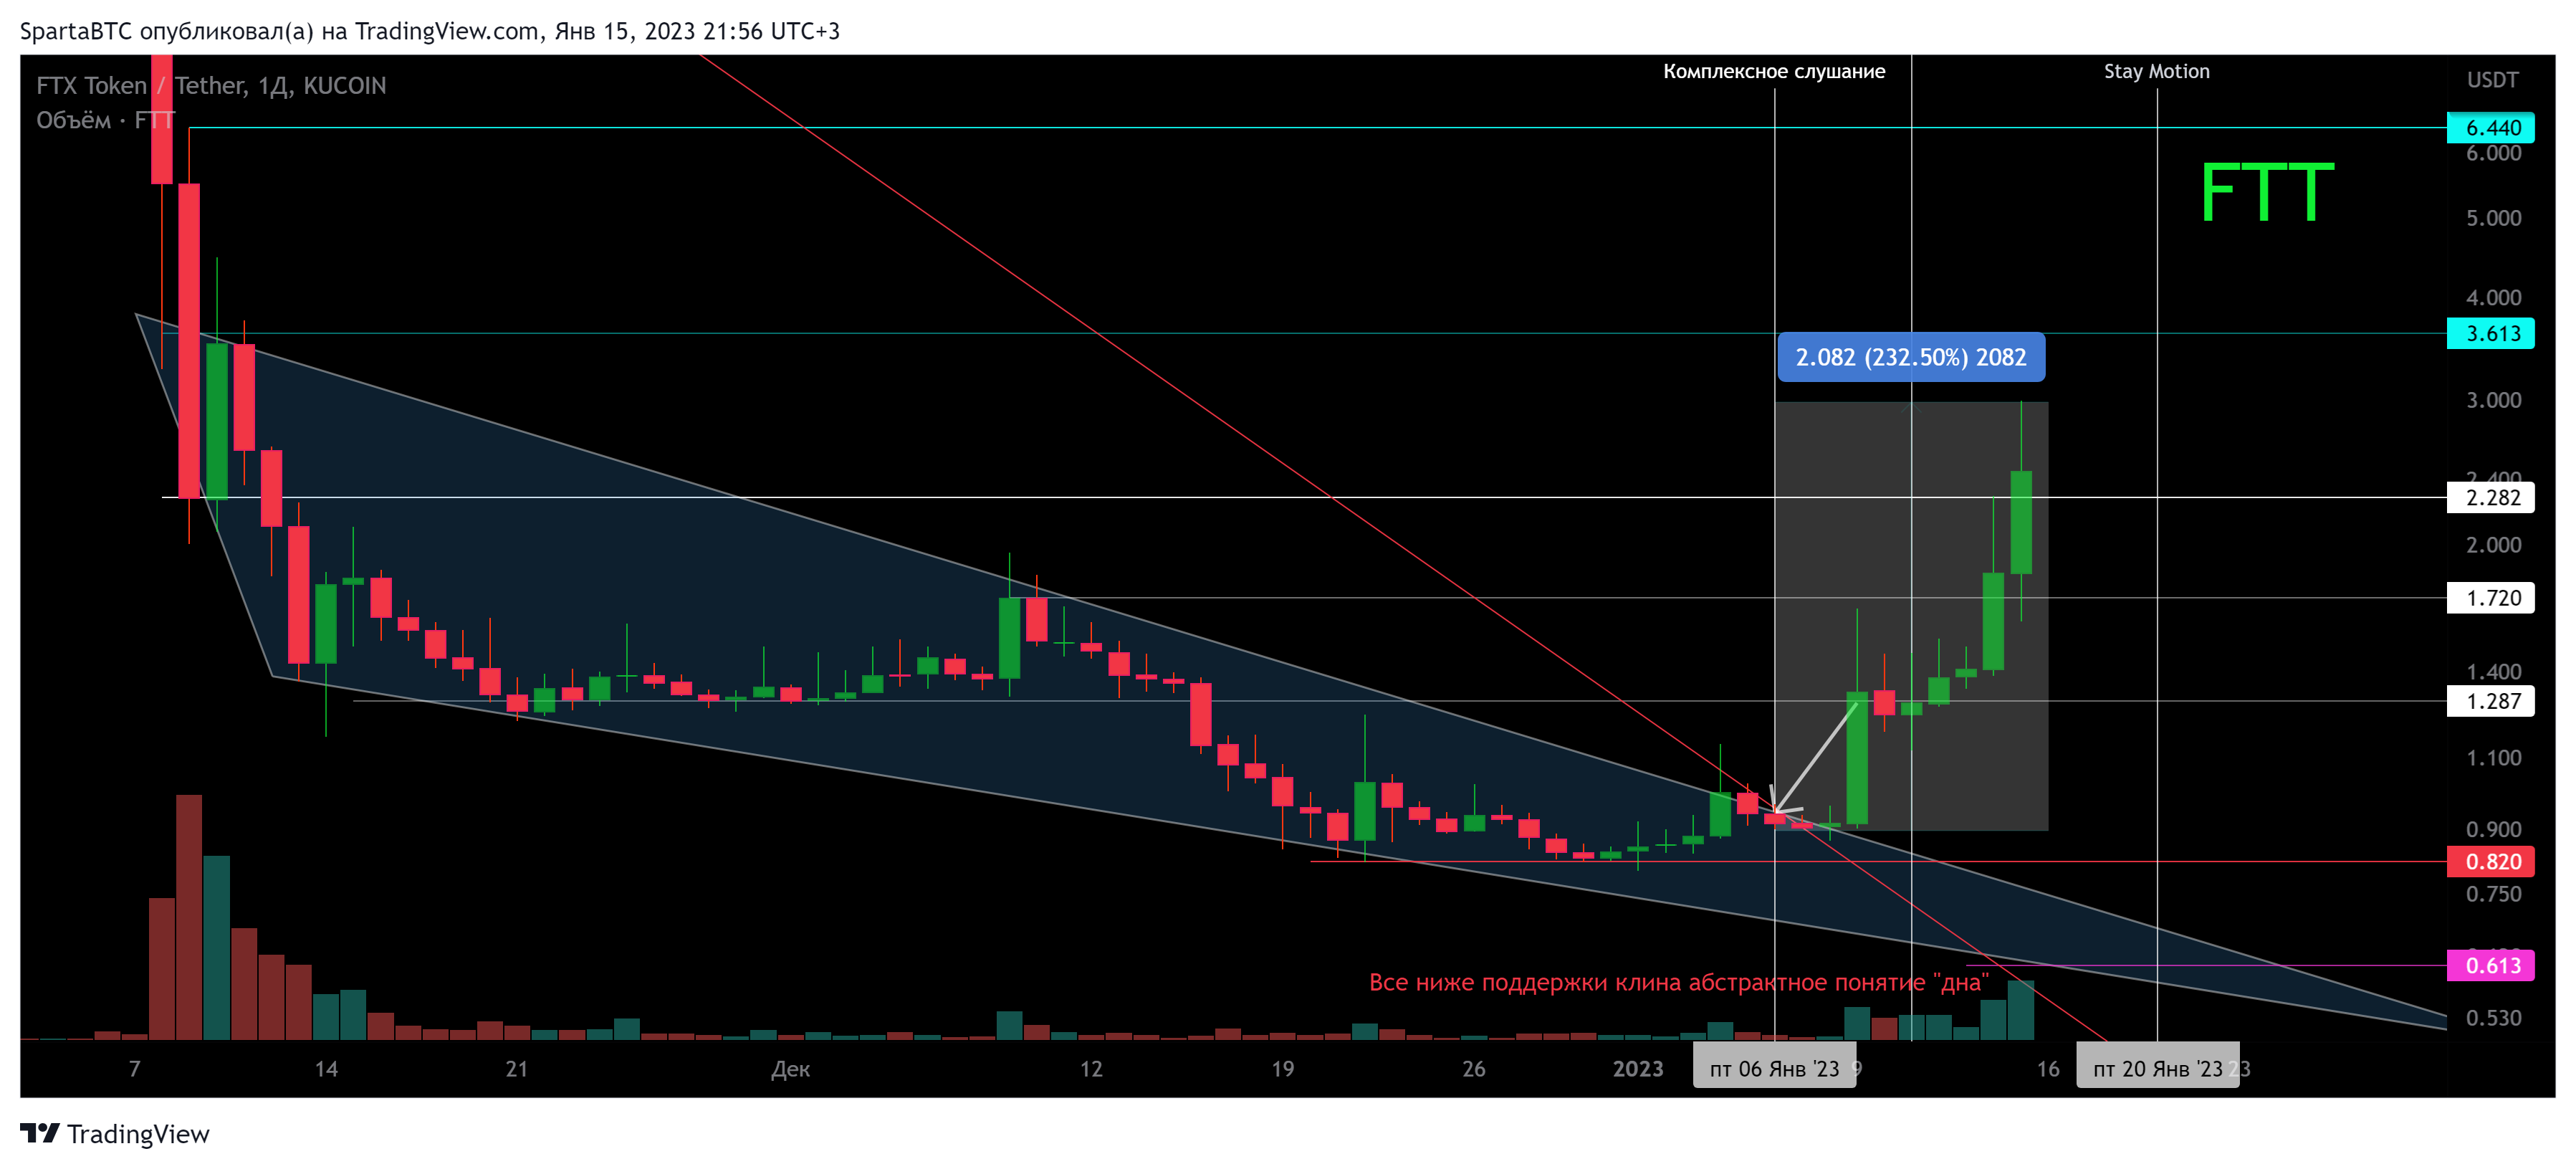This screenshot has width=2576, height=1169.
Task: Click the '21' date label on time axis
Action: (x=516, y=1069)
